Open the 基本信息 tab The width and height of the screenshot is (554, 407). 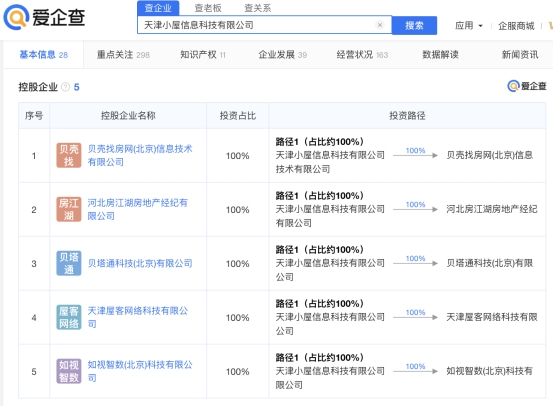[43, 54]
